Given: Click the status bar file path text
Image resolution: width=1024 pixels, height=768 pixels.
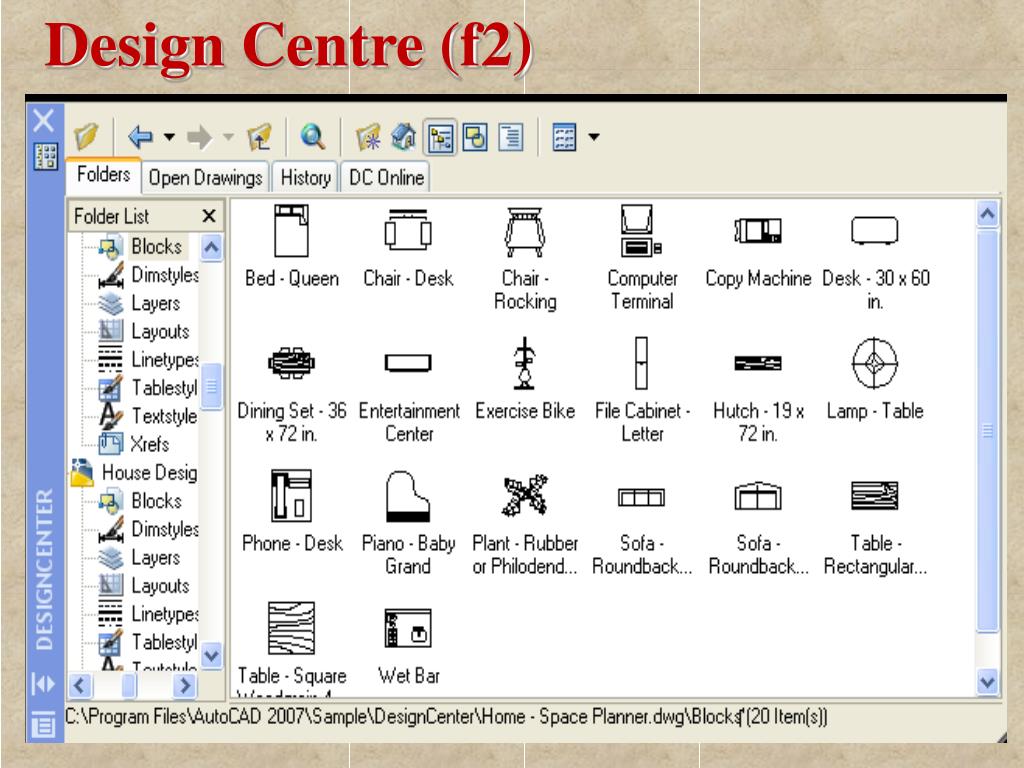Looking at the screenshot, I should click(x=446, y=717).
